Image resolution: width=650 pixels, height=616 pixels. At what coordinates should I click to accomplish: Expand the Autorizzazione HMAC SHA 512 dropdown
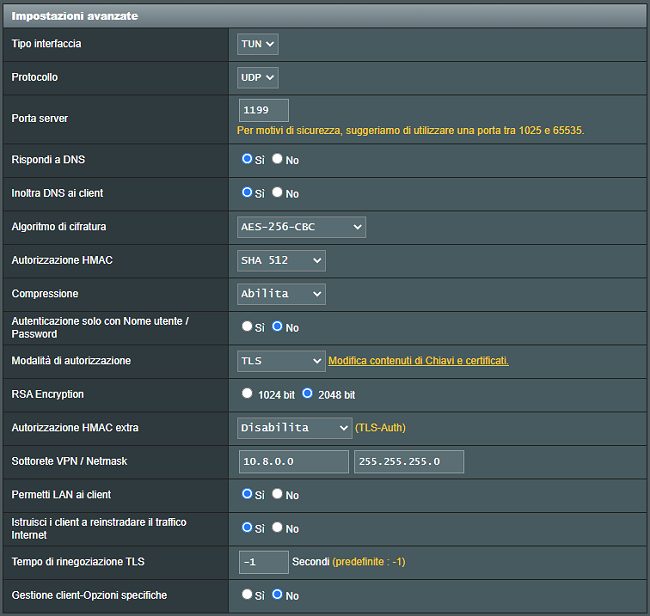(281, 260)
